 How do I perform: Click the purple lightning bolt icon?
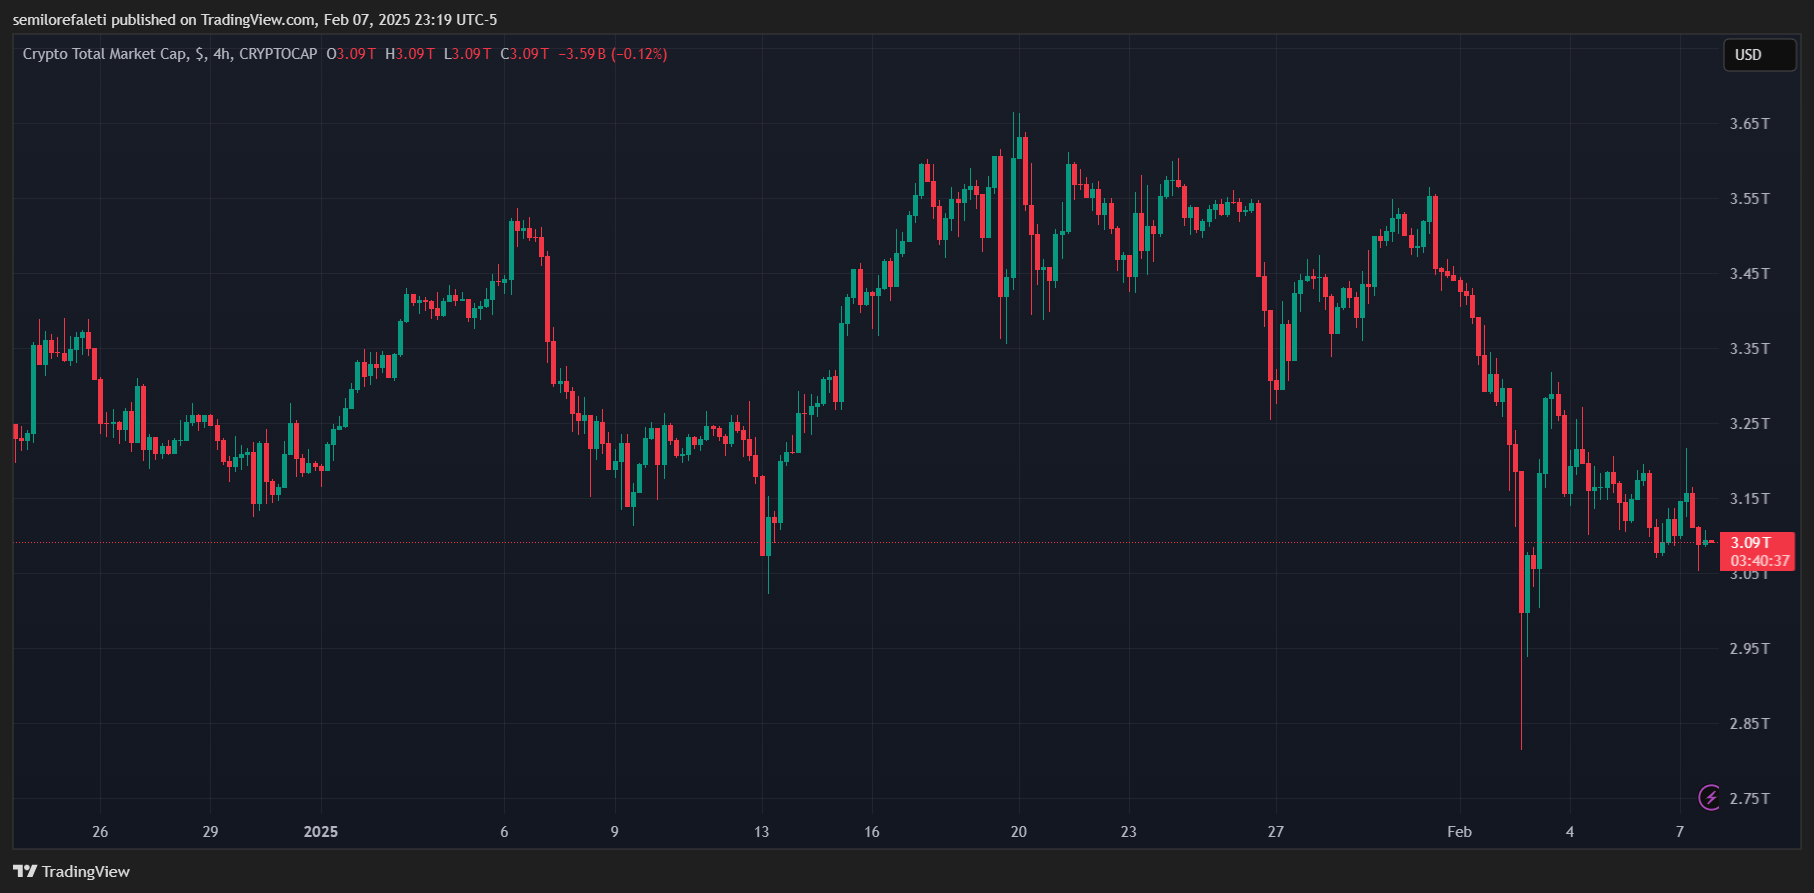(1710, 797)
